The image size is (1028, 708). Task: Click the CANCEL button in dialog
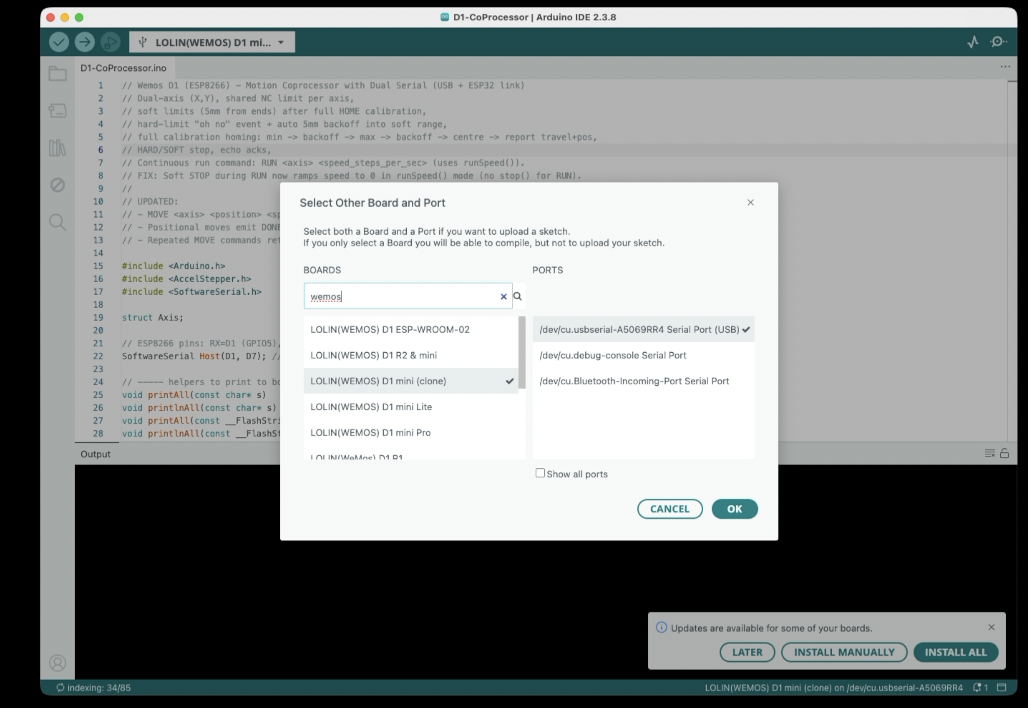coord(669,509)
